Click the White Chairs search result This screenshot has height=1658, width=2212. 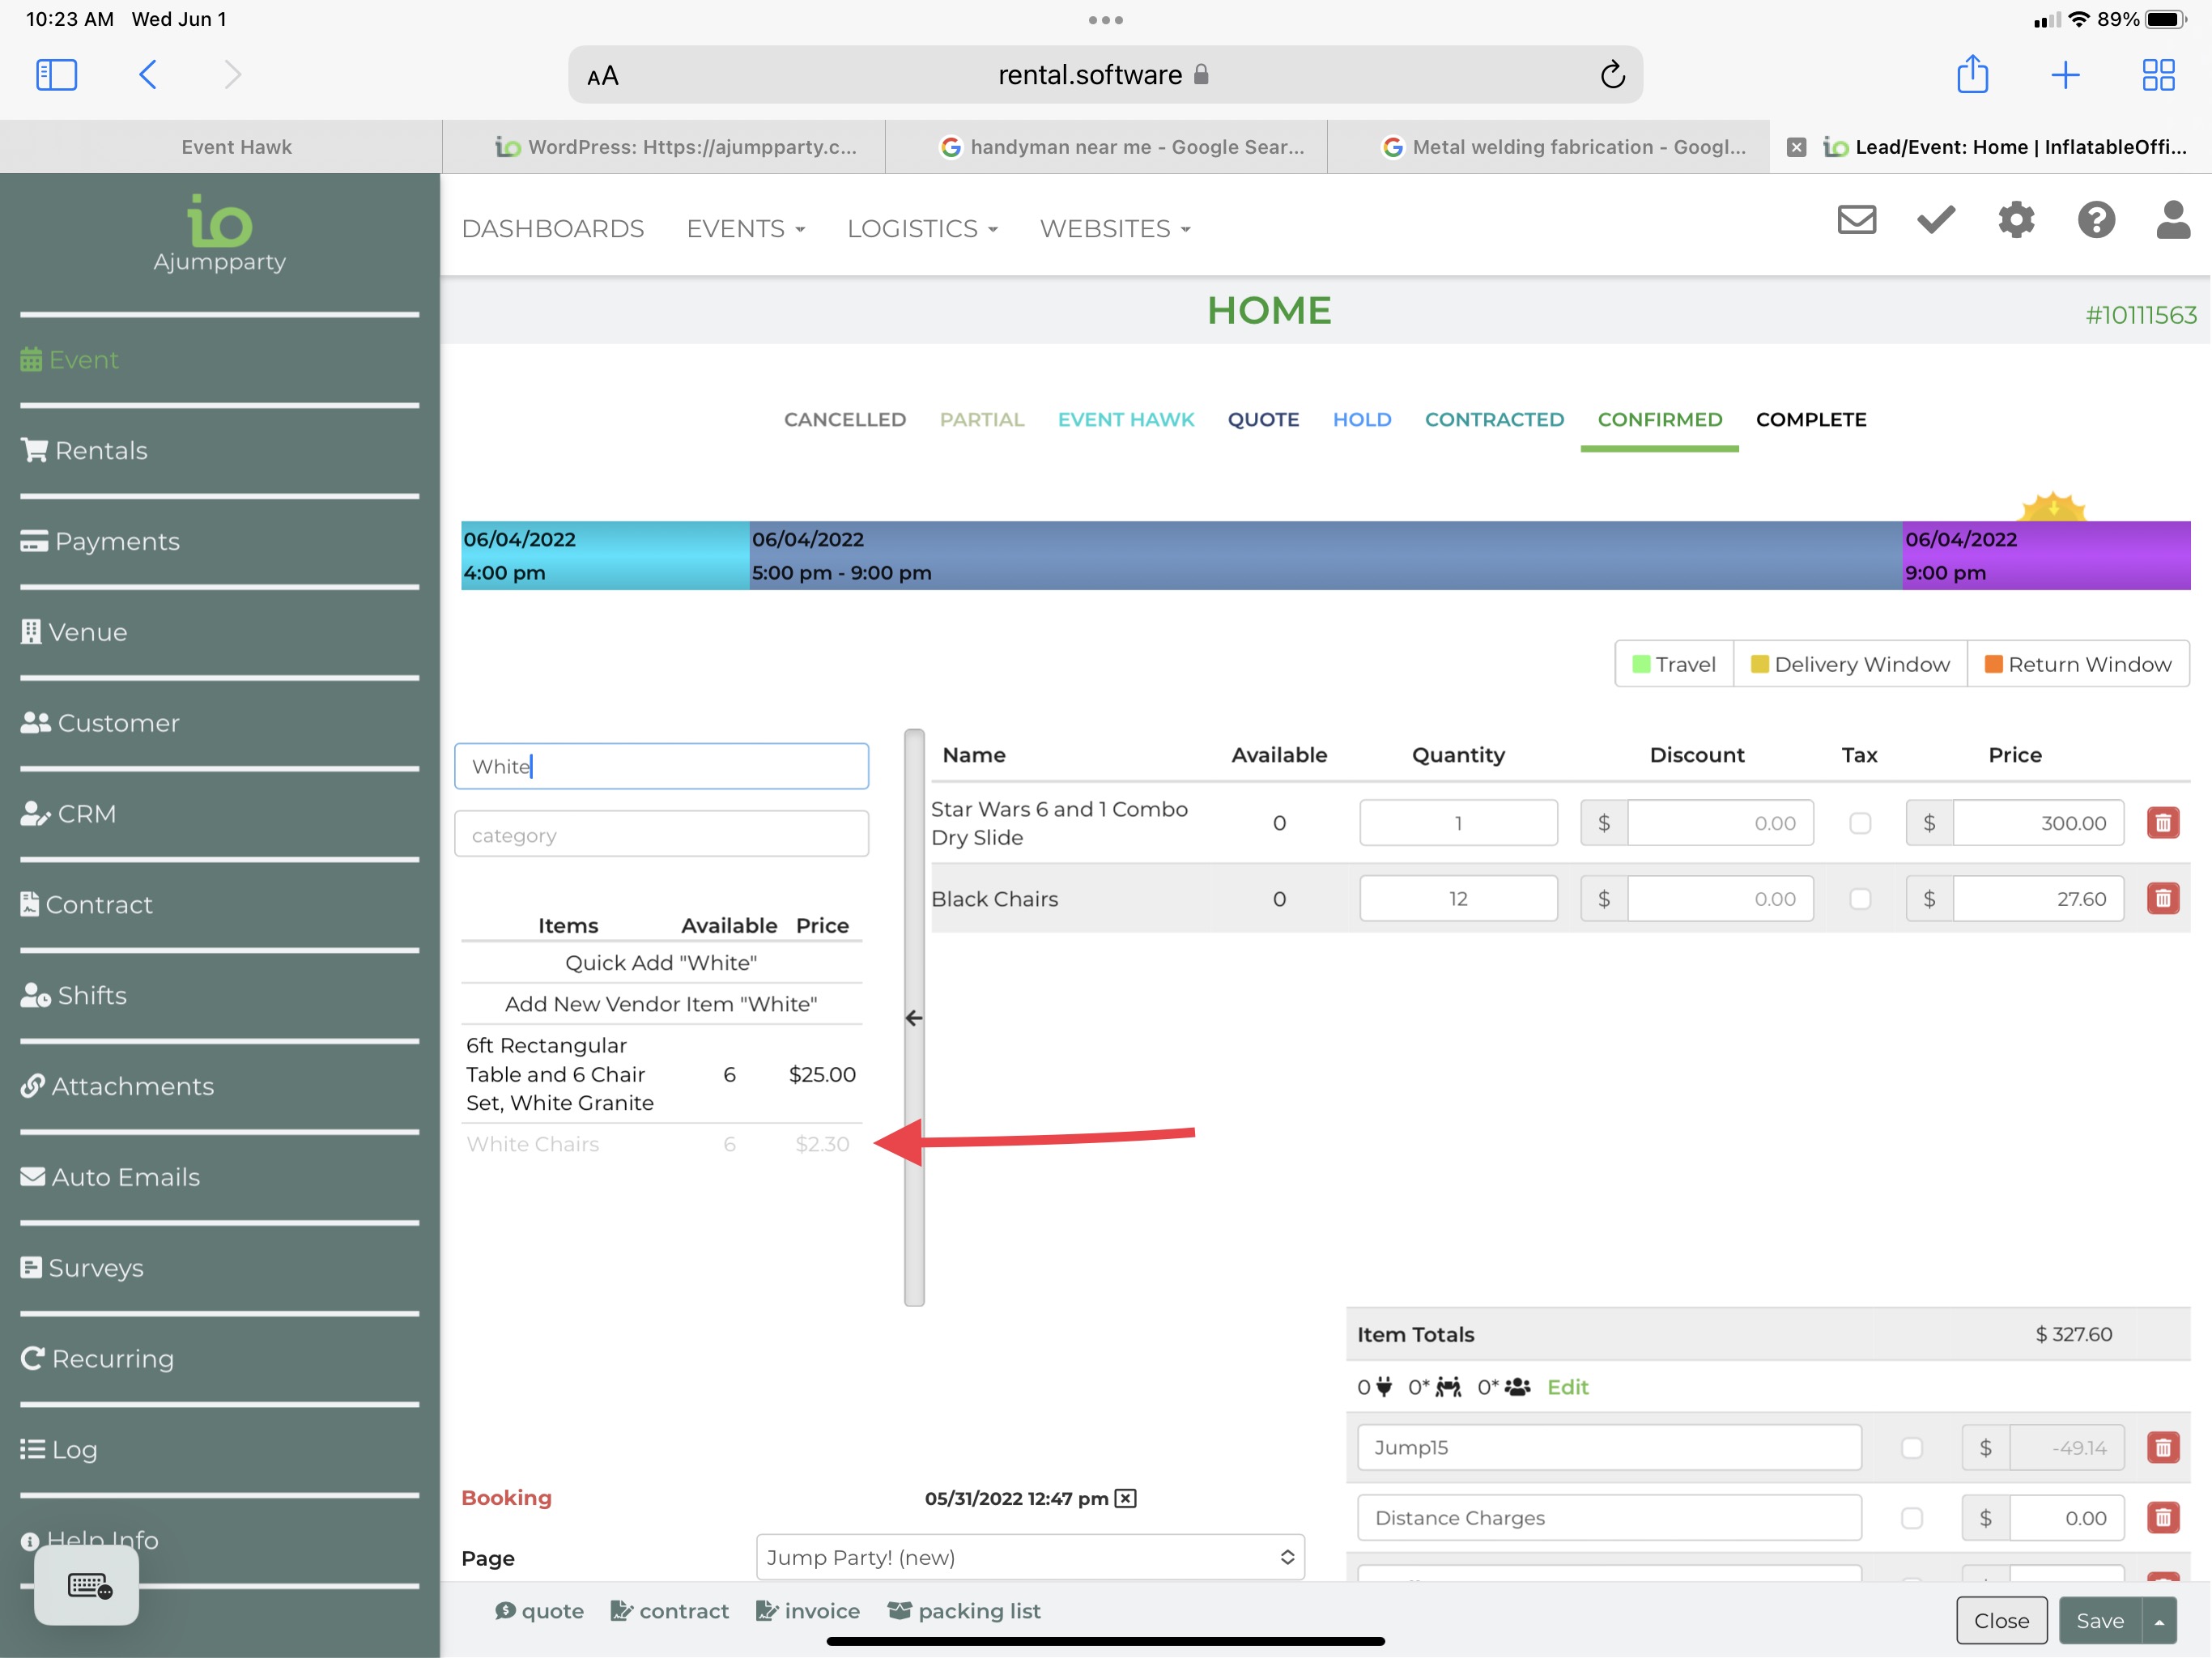pos(533,1144)
